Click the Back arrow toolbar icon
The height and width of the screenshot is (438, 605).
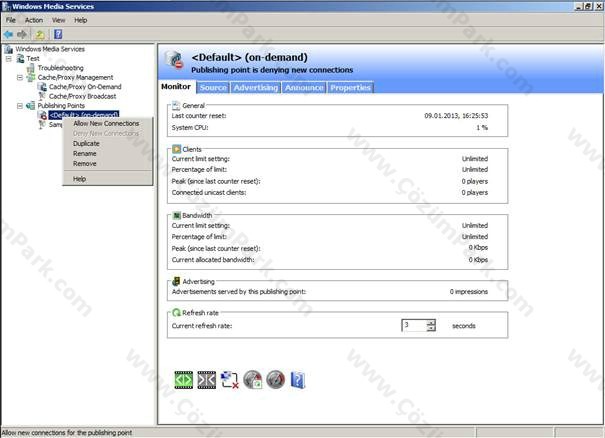point(8,34)
